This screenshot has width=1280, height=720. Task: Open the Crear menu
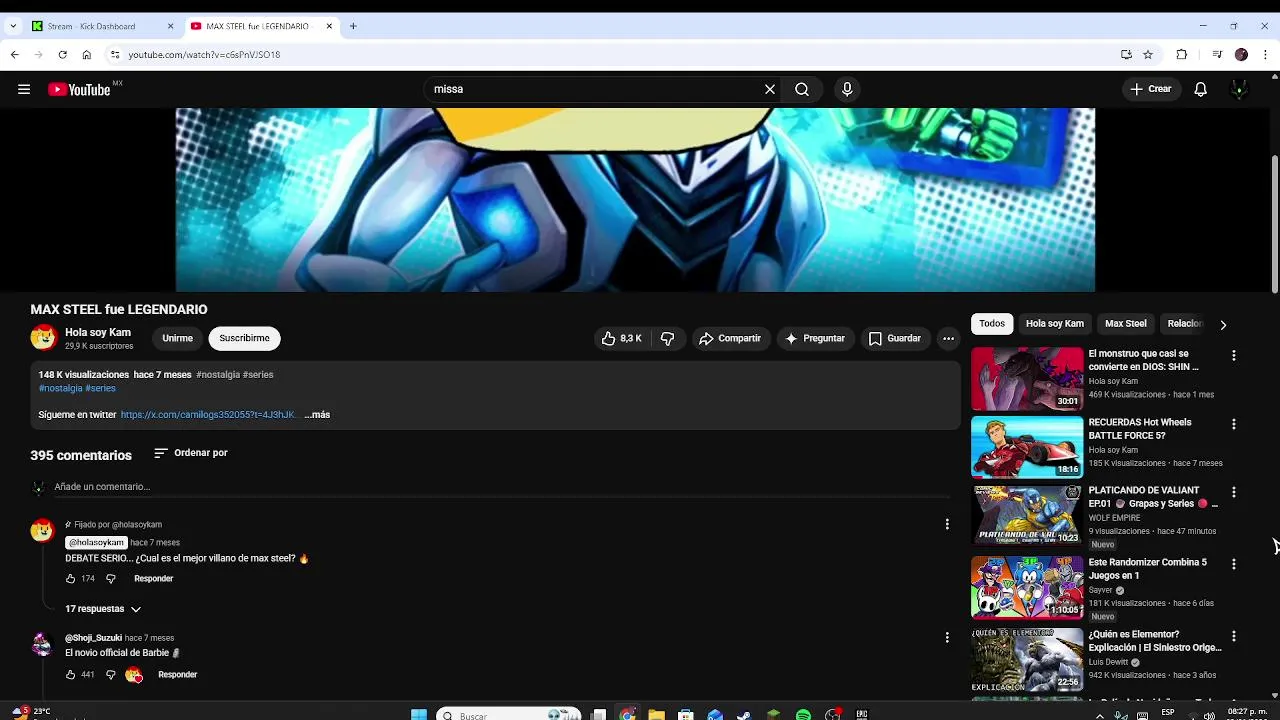1151,89
